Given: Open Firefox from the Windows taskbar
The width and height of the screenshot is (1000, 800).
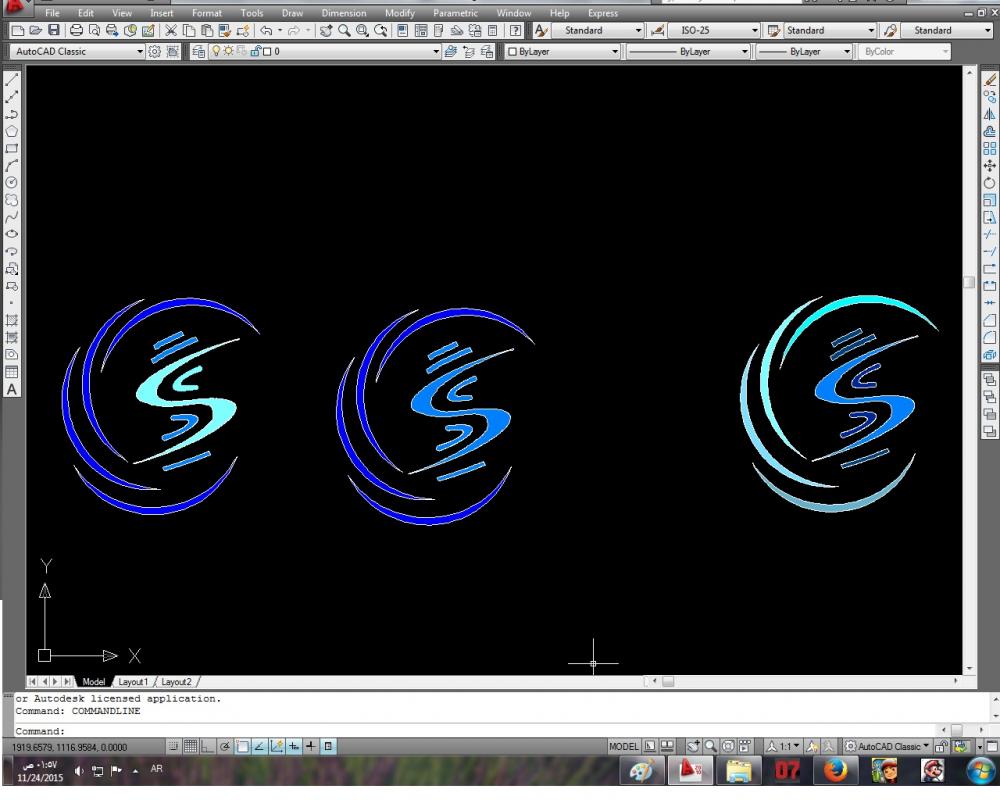Looking at the screenshot, I should point(835,771).
